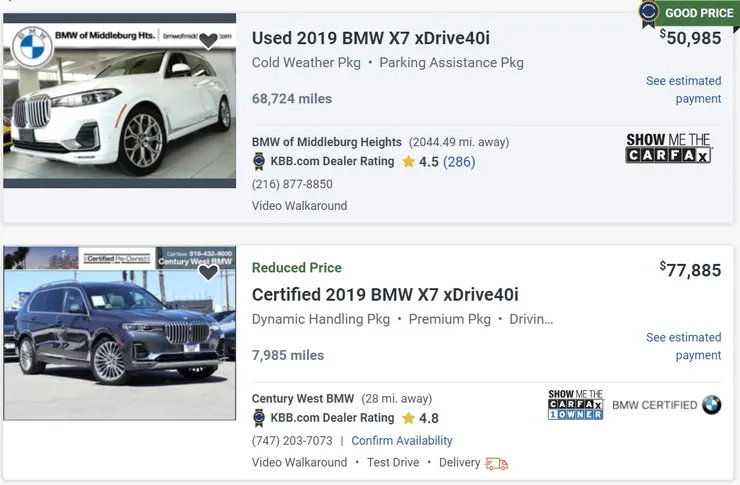Image resolution: width=740 pixels, height=485 pixels.
Task: Click the 4.8 star rating icon
Action: (x=408, y=418)
